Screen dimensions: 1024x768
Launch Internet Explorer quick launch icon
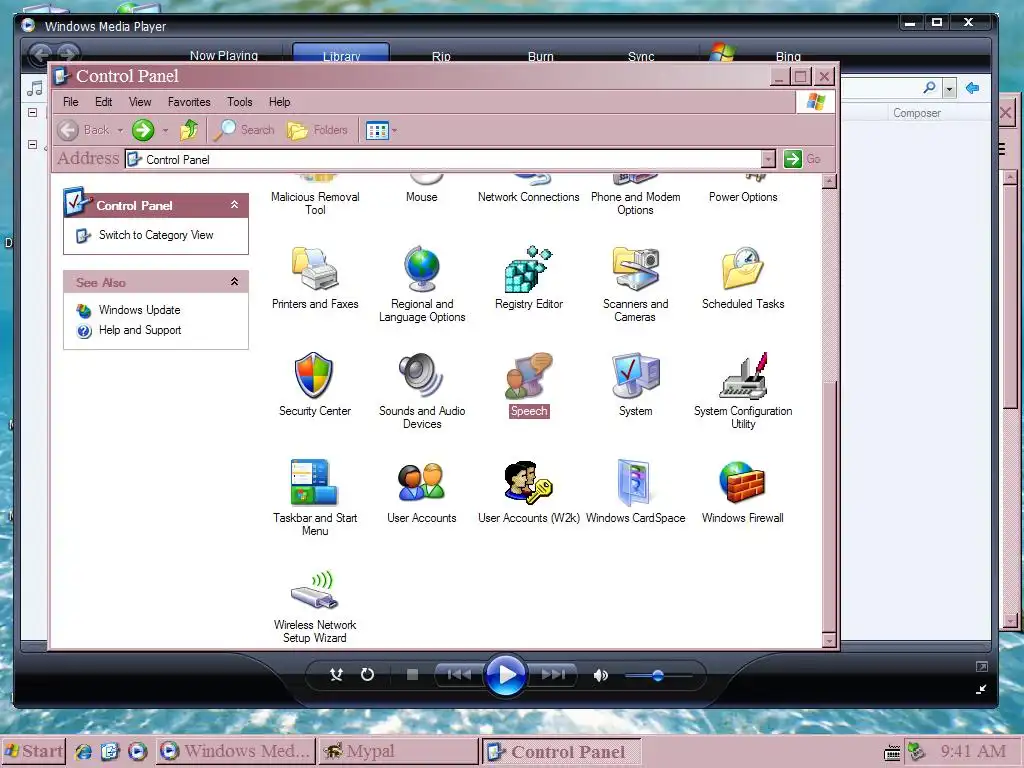pos(83,752)
